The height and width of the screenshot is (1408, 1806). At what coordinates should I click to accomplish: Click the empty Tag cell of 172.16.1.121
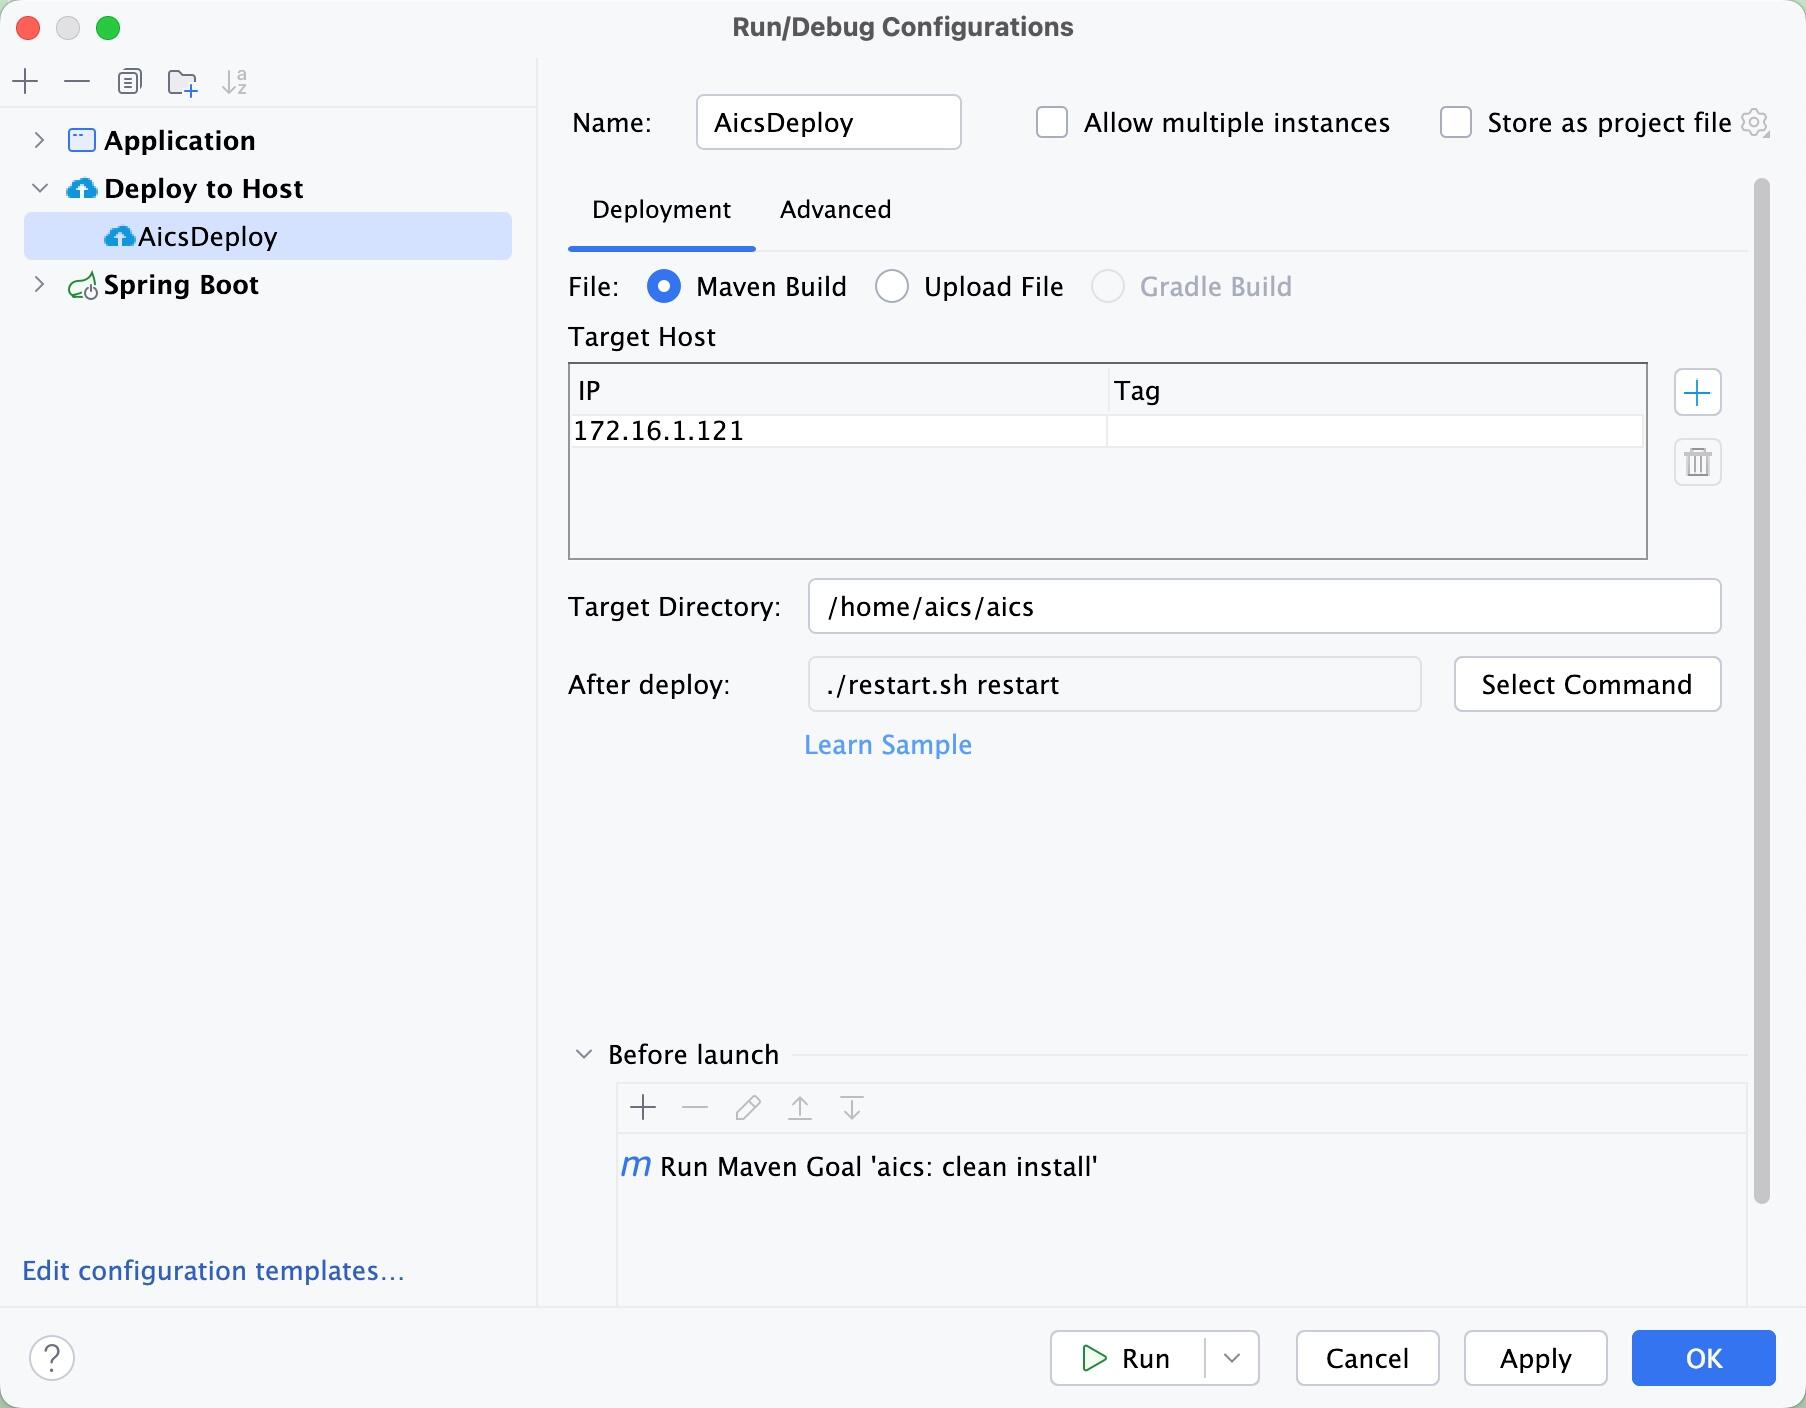(x=1375, y=431)
